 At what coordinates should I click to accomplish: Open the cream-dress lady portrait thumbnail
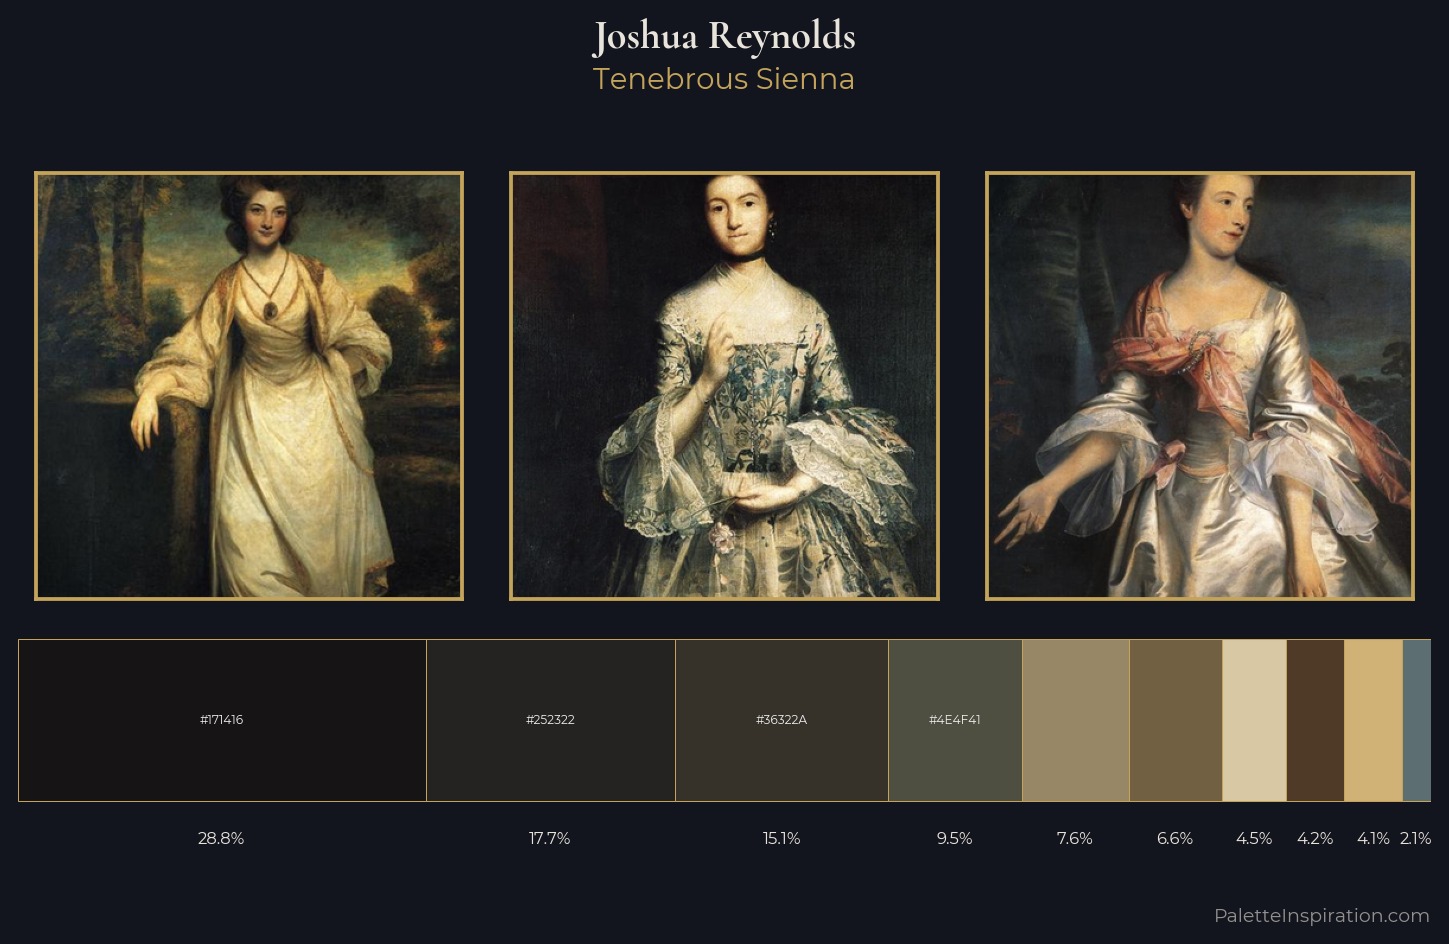point(249,386)
